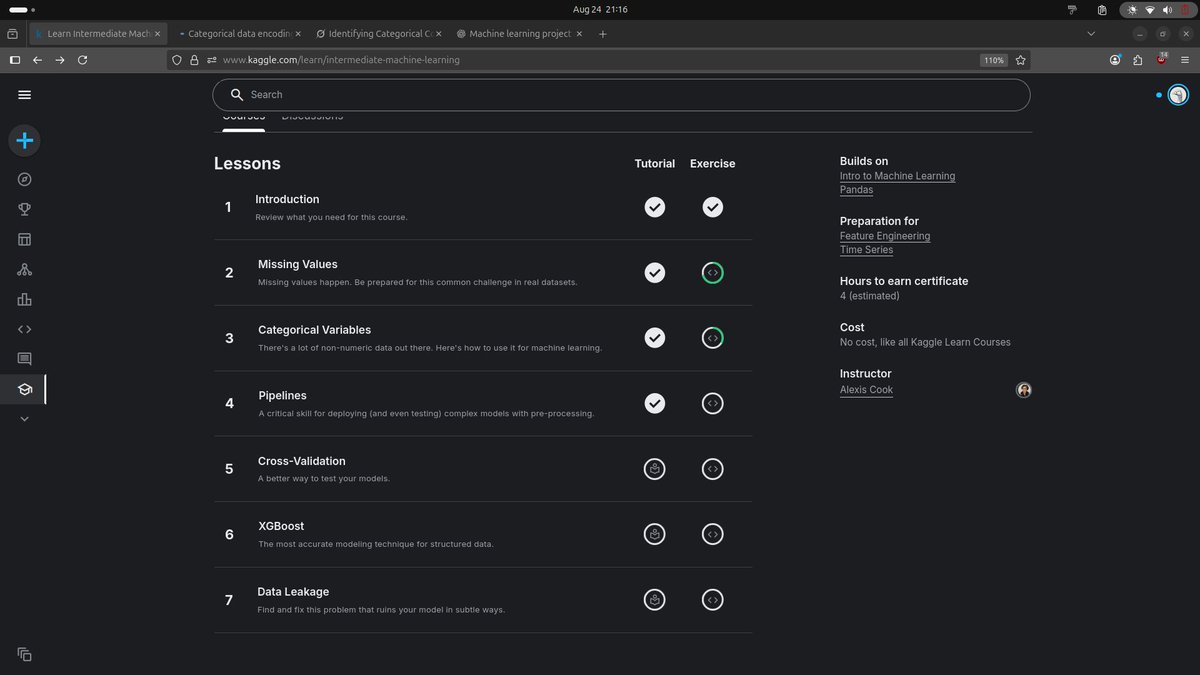The image size is (1200, 675).
Task: Click the user profile avatar
Action: tap(1178, 95)
